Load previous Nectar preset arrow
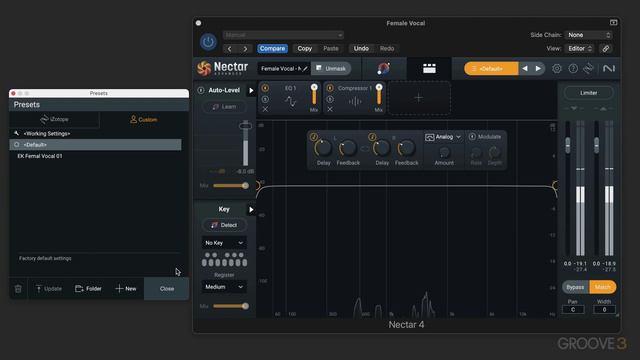The height and width of the screenshot is (360, 640). 525,69
